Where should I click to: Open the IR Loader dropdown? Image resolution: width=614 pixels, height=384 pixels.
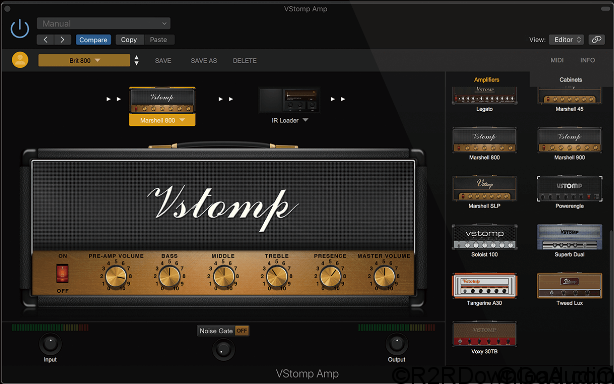coord(290,120)
